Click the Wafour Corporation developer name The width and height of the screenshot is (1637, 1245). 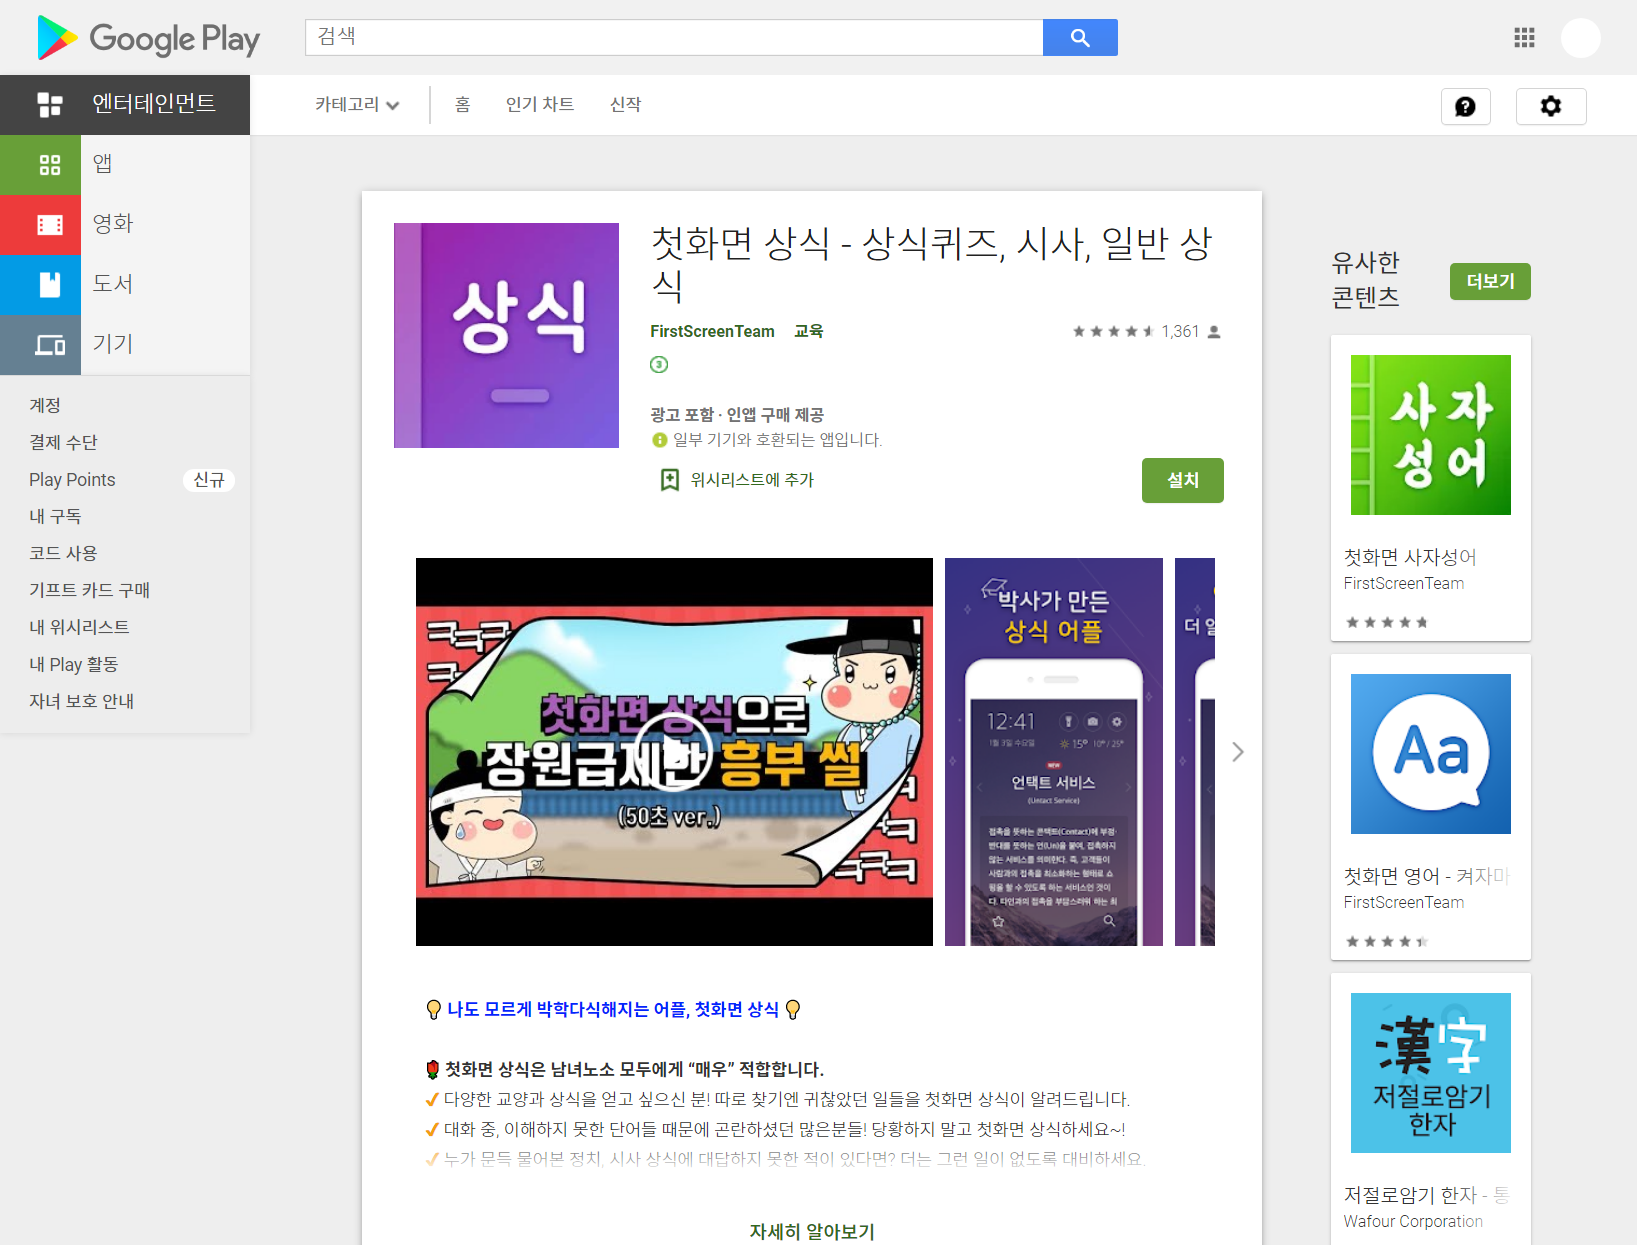click(x=1413, y=1221)
